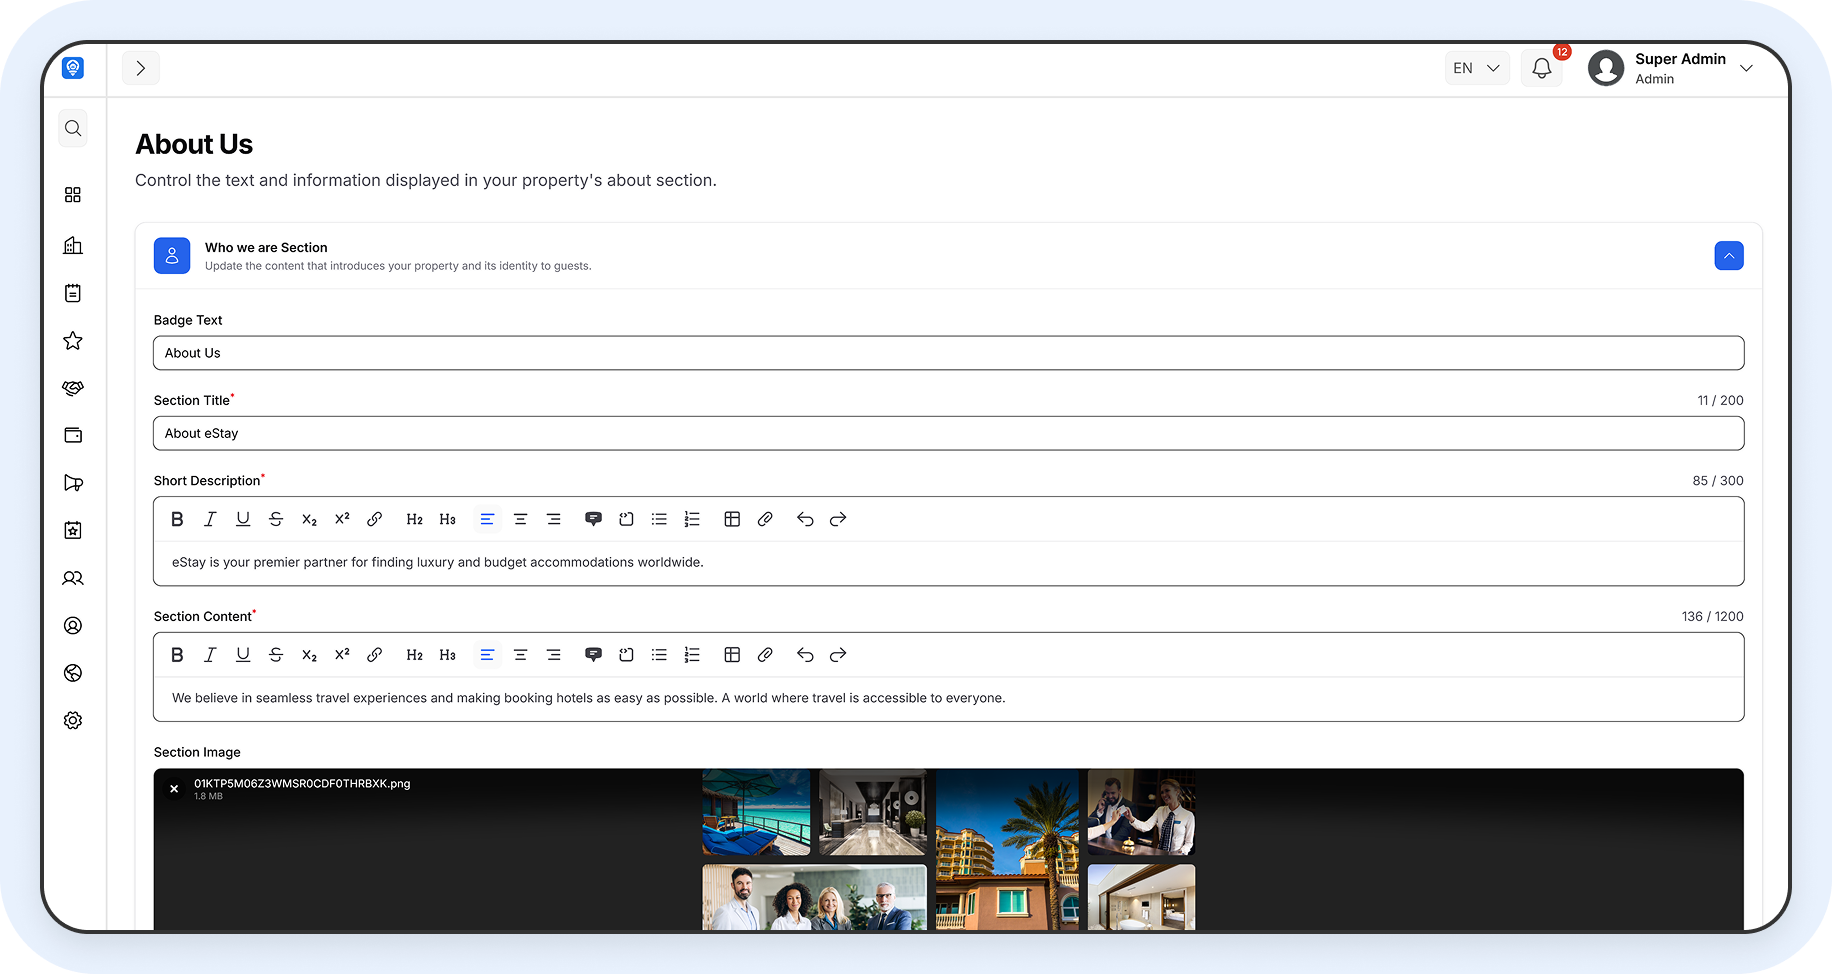This screenshot has height=978, width=1832.
Task: Apply H2 heading in Short Description editor
Action: (x=414, y=519)
